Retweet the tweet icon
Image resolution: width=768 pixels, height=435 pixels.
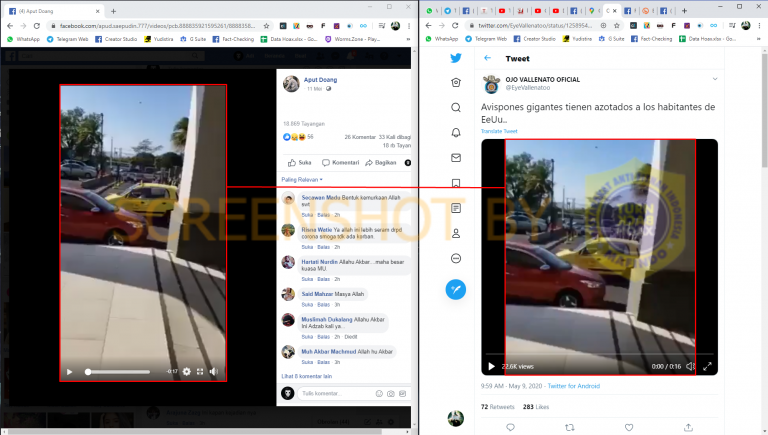570,427
